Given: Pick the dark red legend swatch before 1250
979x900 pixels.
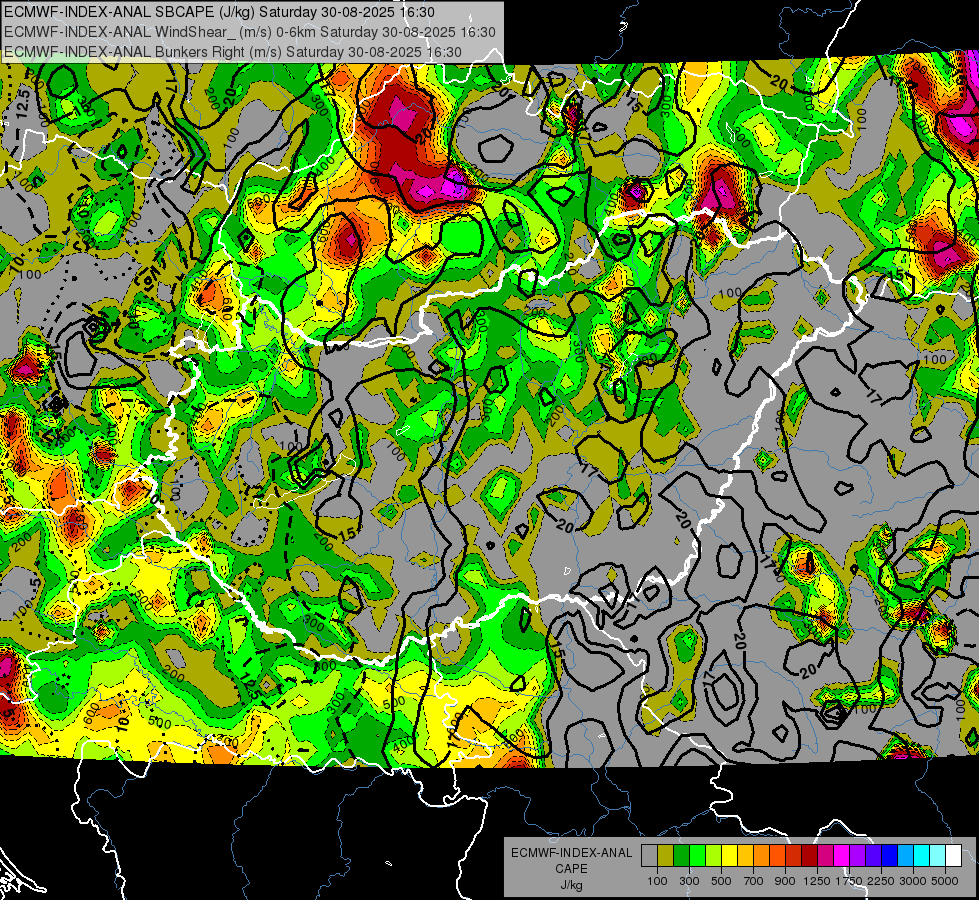Looking at the screenshot, I should pyautogui.click(x=809, y=856).
